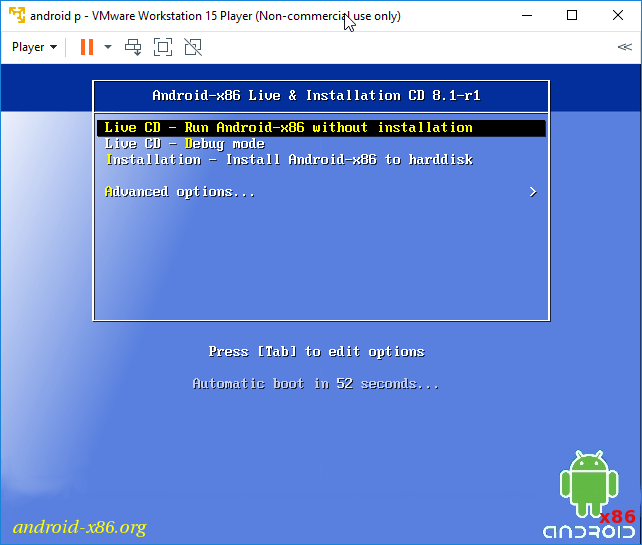Click the Press [Tab] to edit options text
The image size is (642, 545).
(316, 352)
